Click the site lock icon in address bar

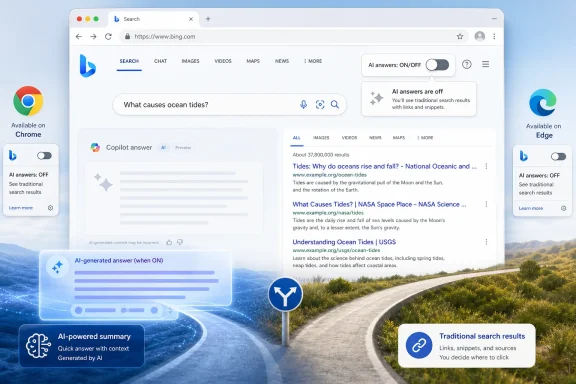click(x=127, y=36)
